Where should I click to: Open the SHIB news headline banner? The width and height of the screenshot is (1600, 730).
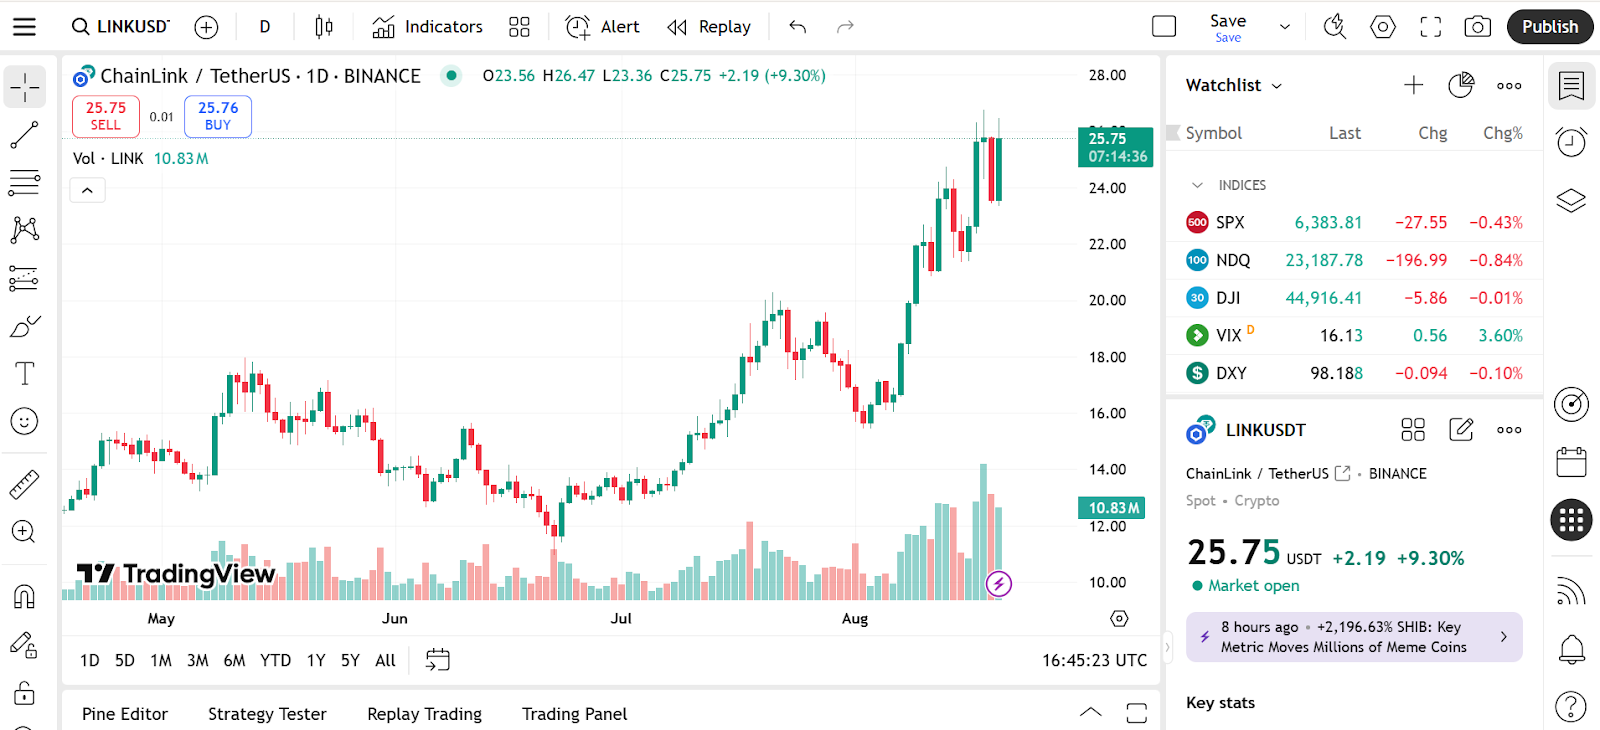click(x=1354, y=637)
